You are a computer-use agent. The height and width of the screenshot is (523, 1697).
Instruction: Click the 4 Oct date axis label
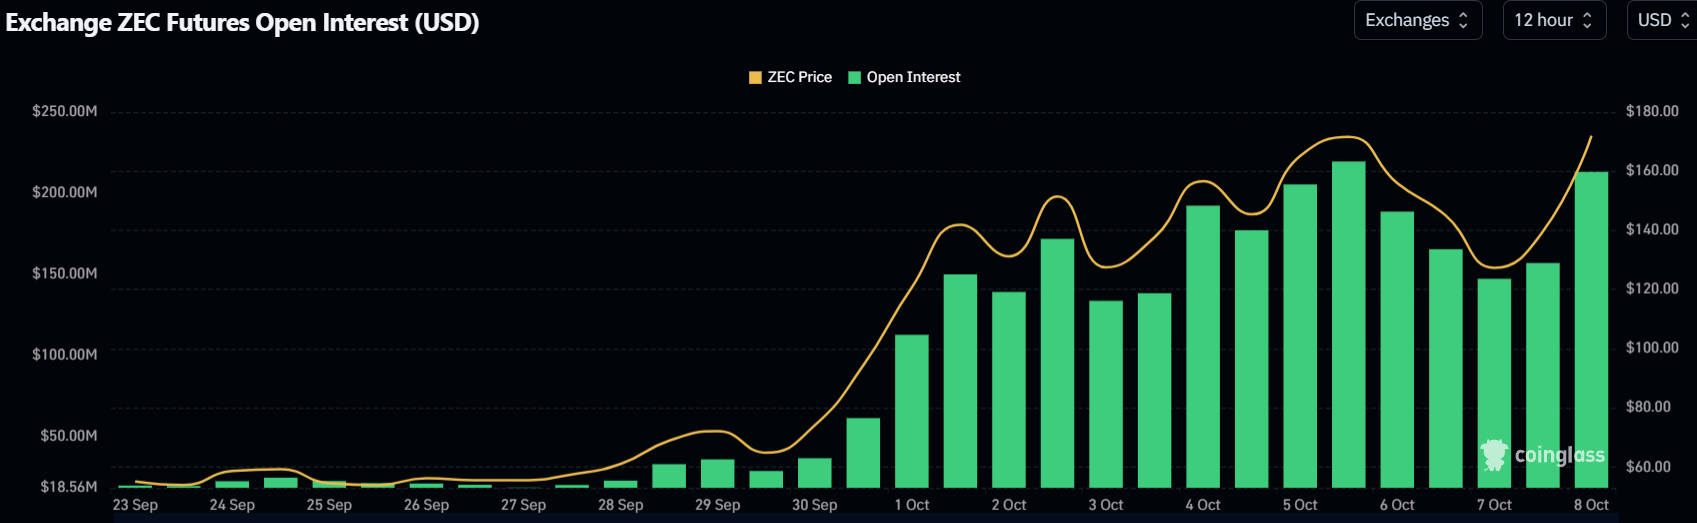pos(1202,505)
